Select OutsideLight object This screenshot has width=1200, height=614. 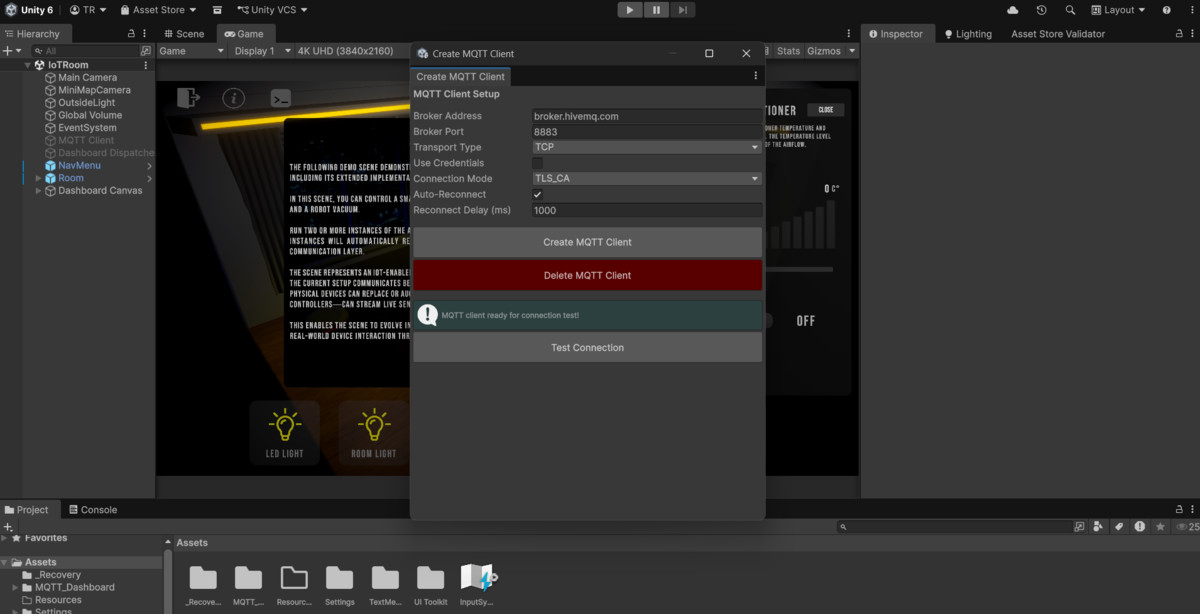(x=86, y=103)
